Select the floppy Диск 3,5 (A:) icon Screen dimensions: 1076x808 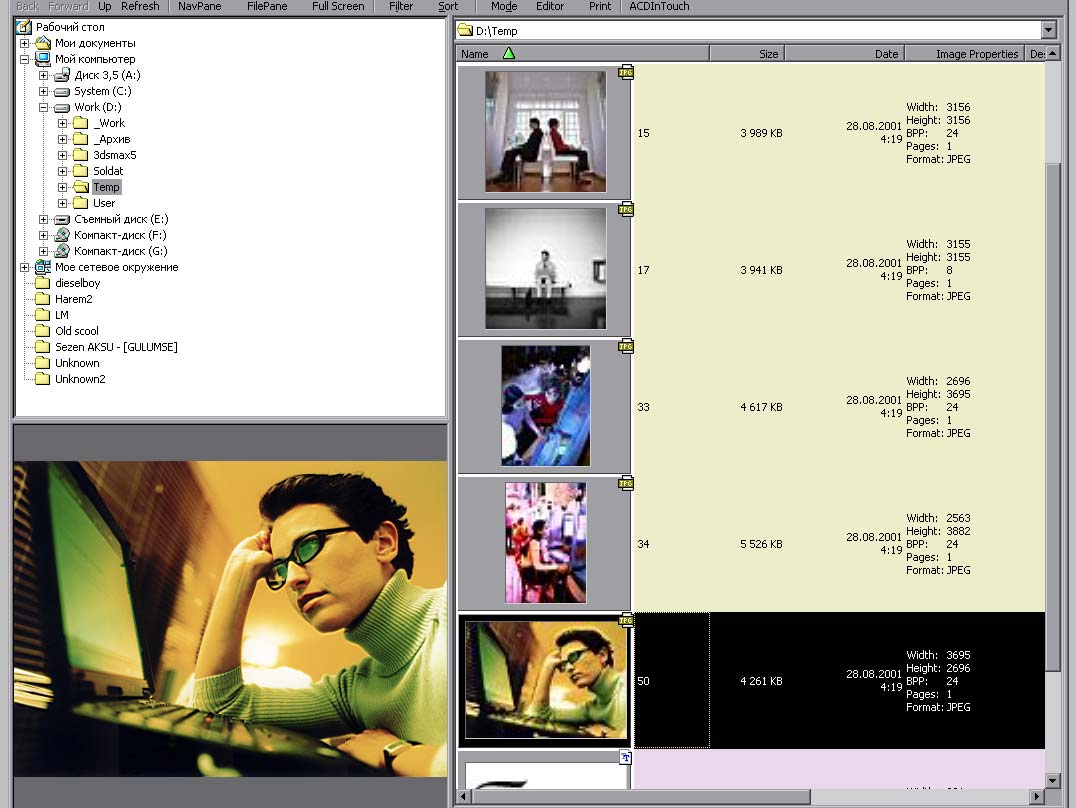62,75
